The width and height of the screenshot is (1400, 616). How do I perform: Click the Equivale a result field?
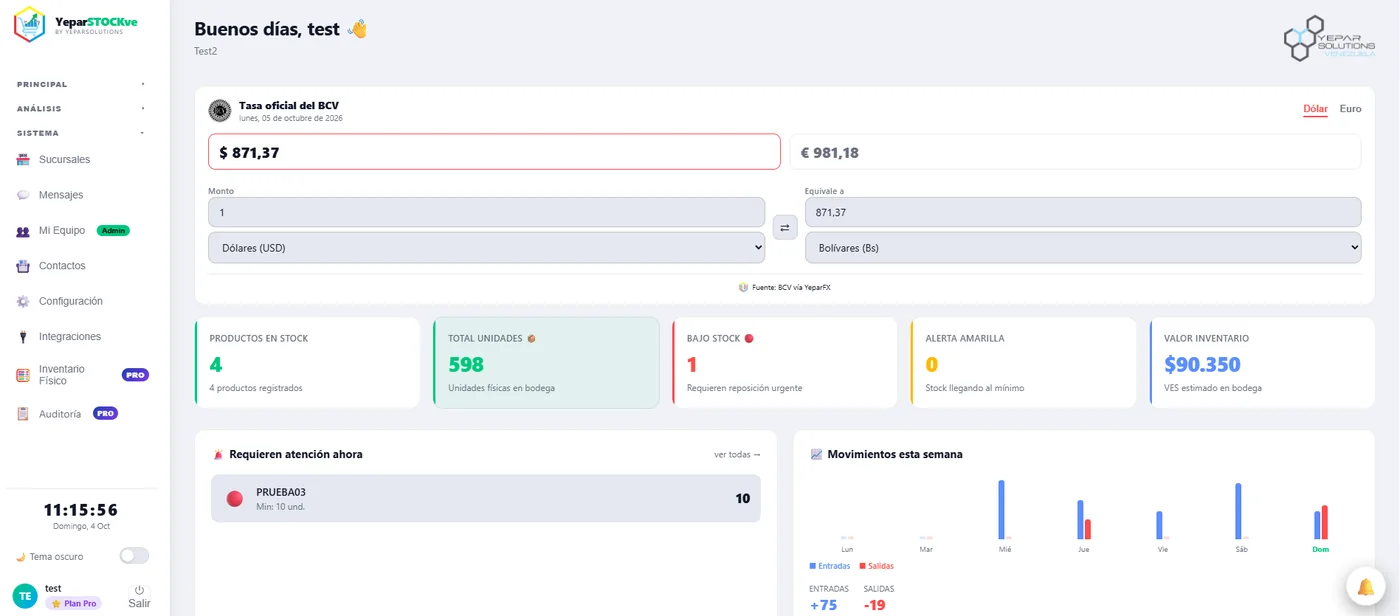click(x=1083, y=212)
